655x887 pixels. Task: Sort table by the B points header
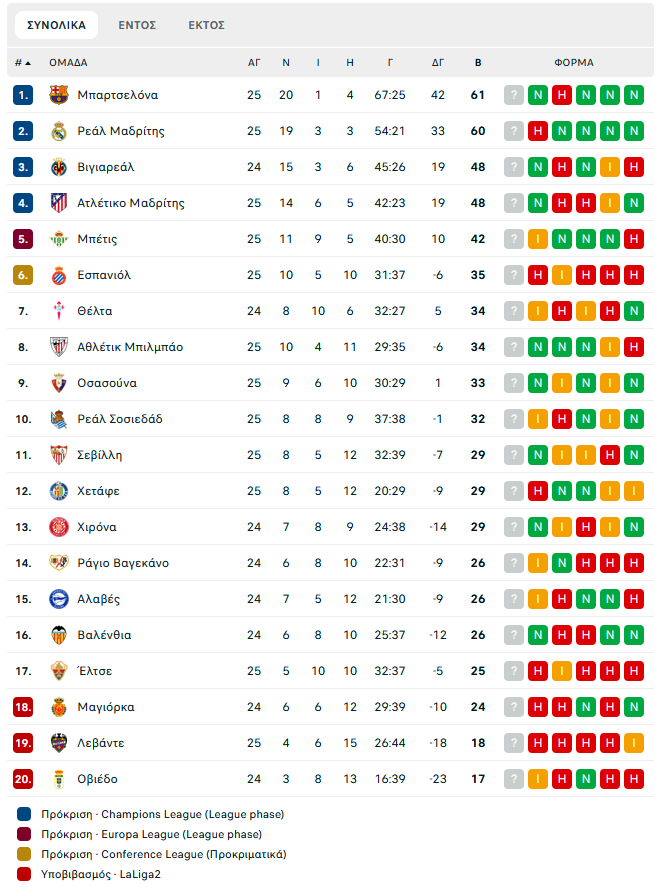coord(478,62)
